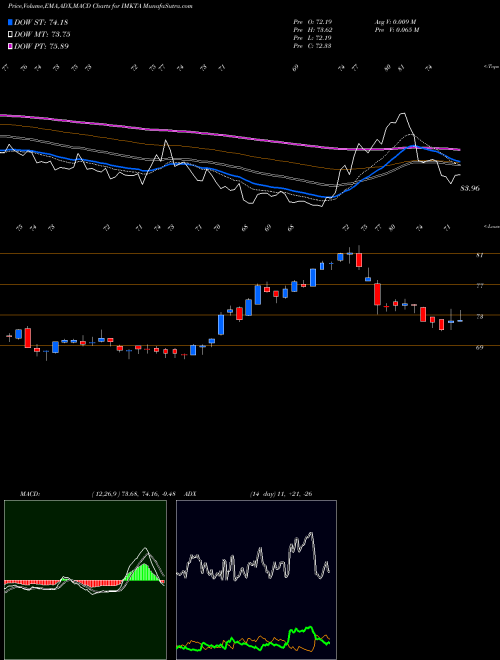Screen dimensions: 500x660
Task: Click the ADX chart panel
Action: tap(256, 580)
